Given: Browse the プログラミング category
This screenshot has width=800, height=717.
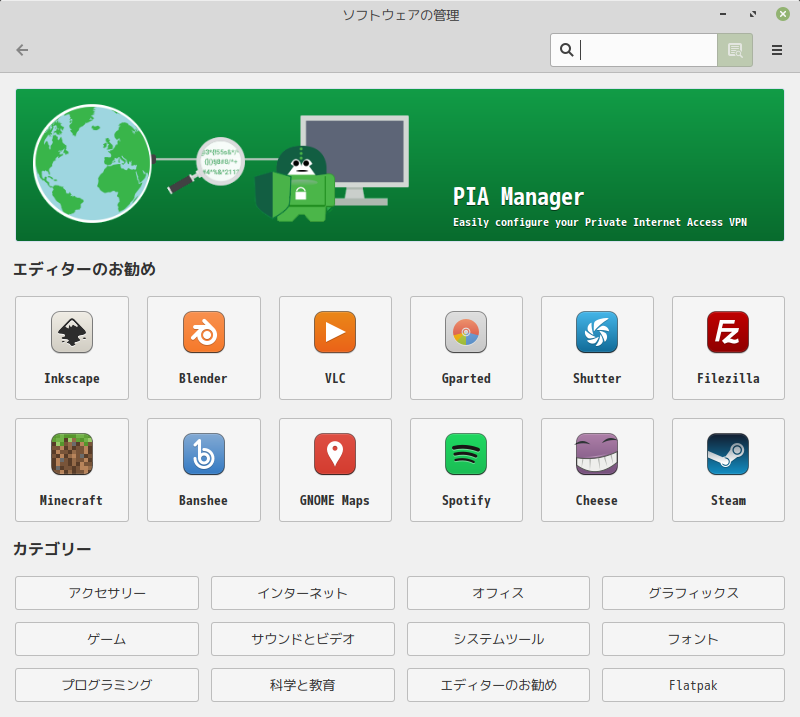Looking at the screenshot, I should pos(107,685).
